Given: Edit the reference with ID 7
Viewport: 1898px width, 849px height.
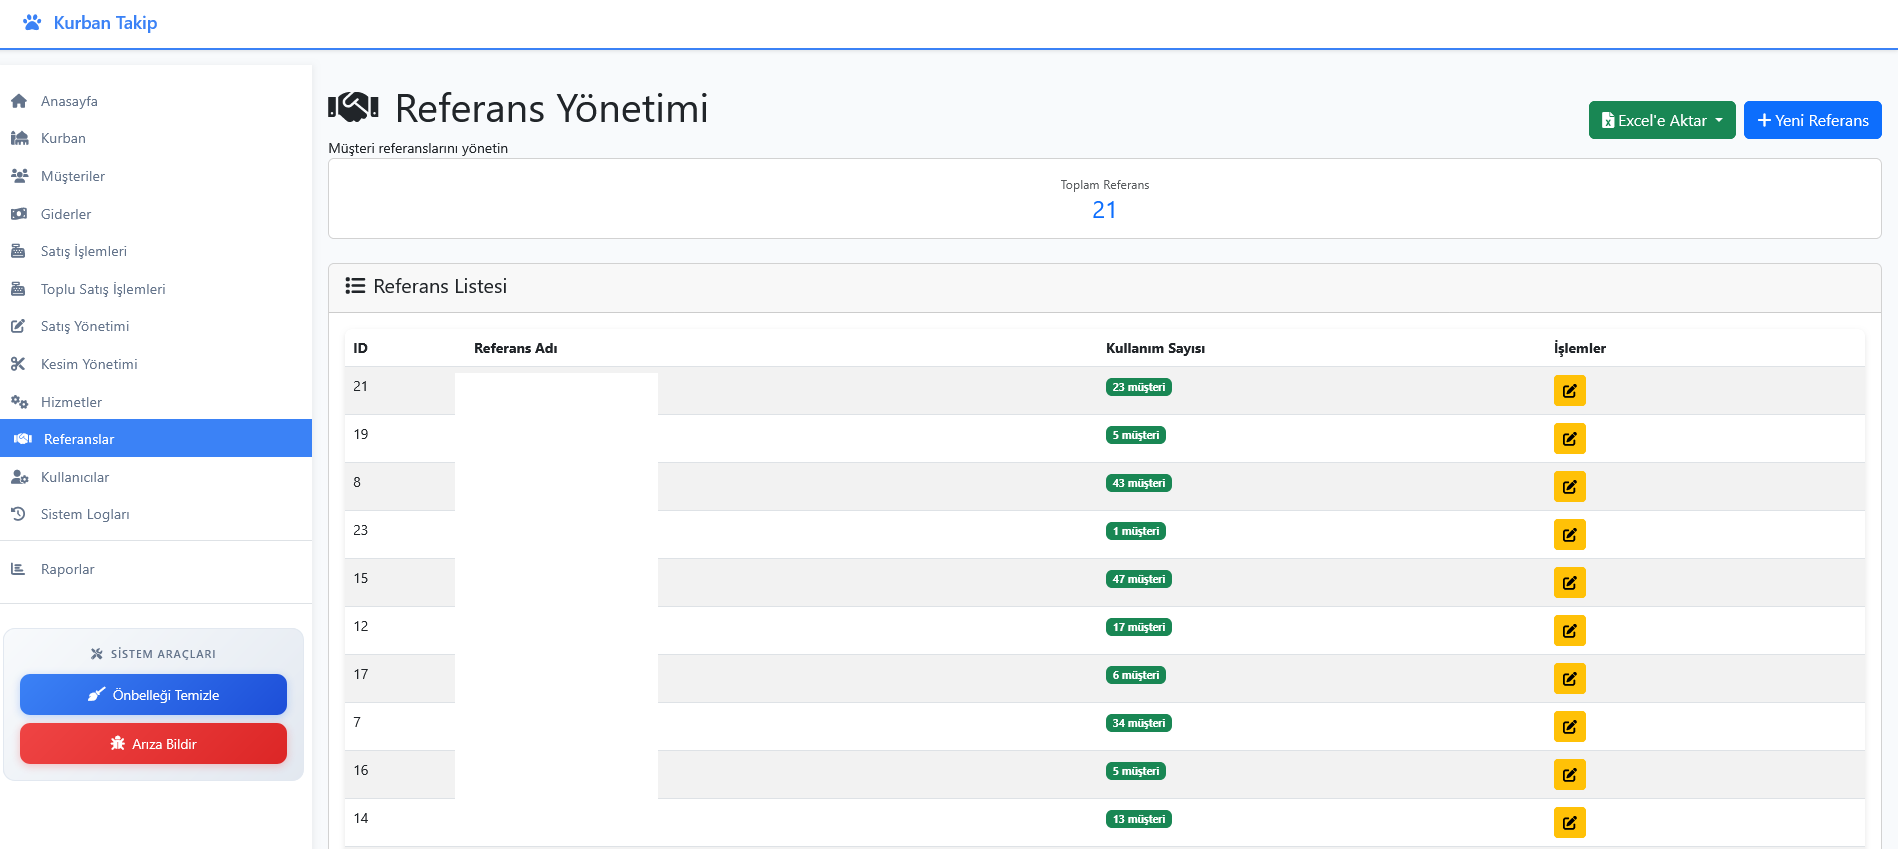Looking at the screenshot, I should (1569, 727).
